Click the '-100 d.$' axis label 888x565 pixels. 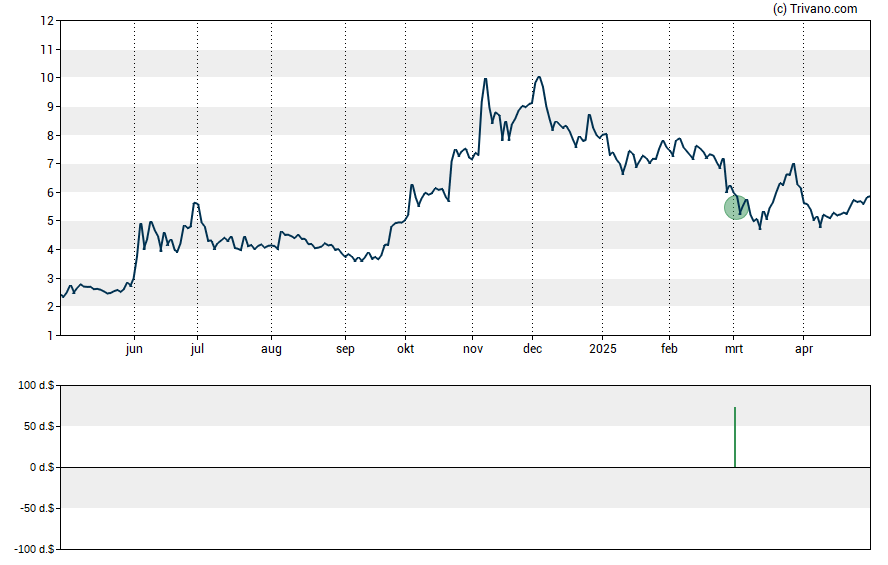(x=35, y=549)
